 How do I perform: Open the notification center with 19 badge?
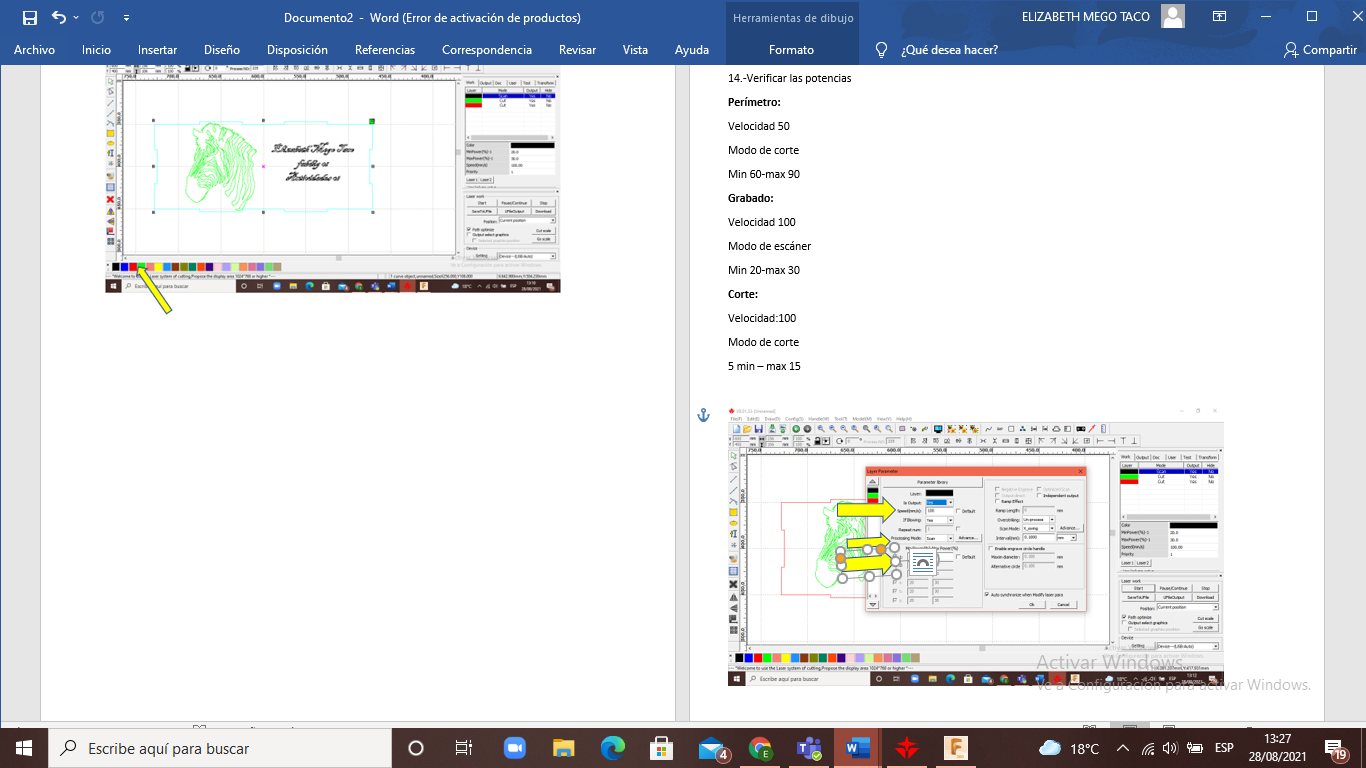pyautogui.click(x=1337, y=748)
